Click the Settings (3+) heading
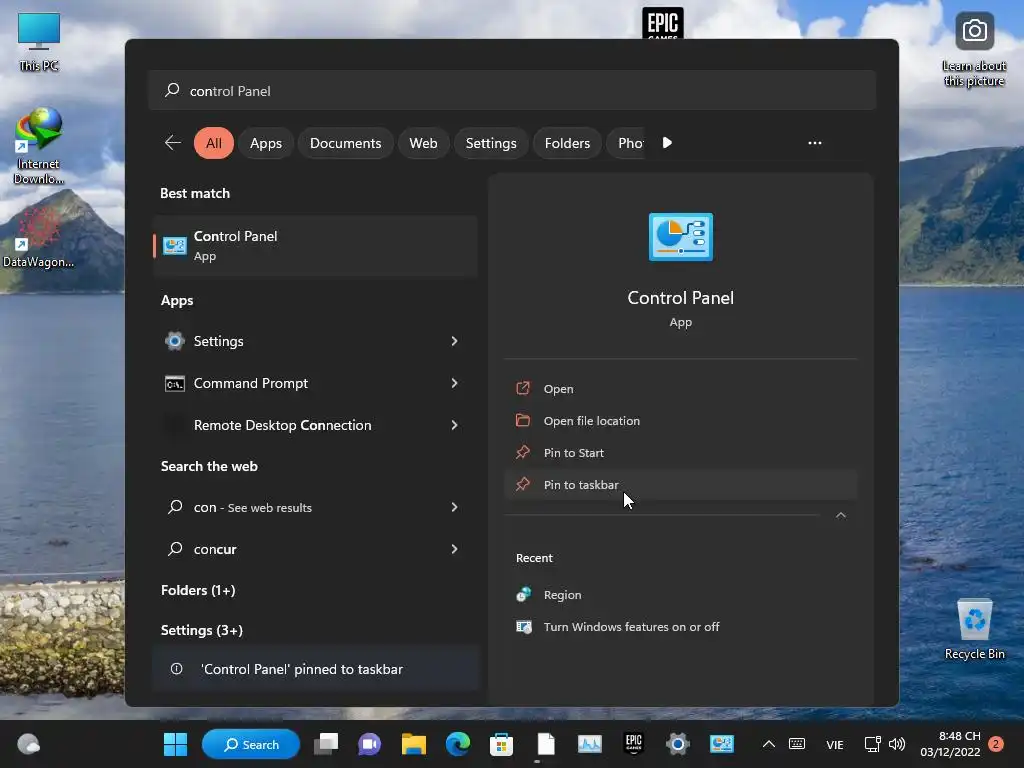Image resolution: width=1024 pixels, height=768 pixels. coord(202,630)
